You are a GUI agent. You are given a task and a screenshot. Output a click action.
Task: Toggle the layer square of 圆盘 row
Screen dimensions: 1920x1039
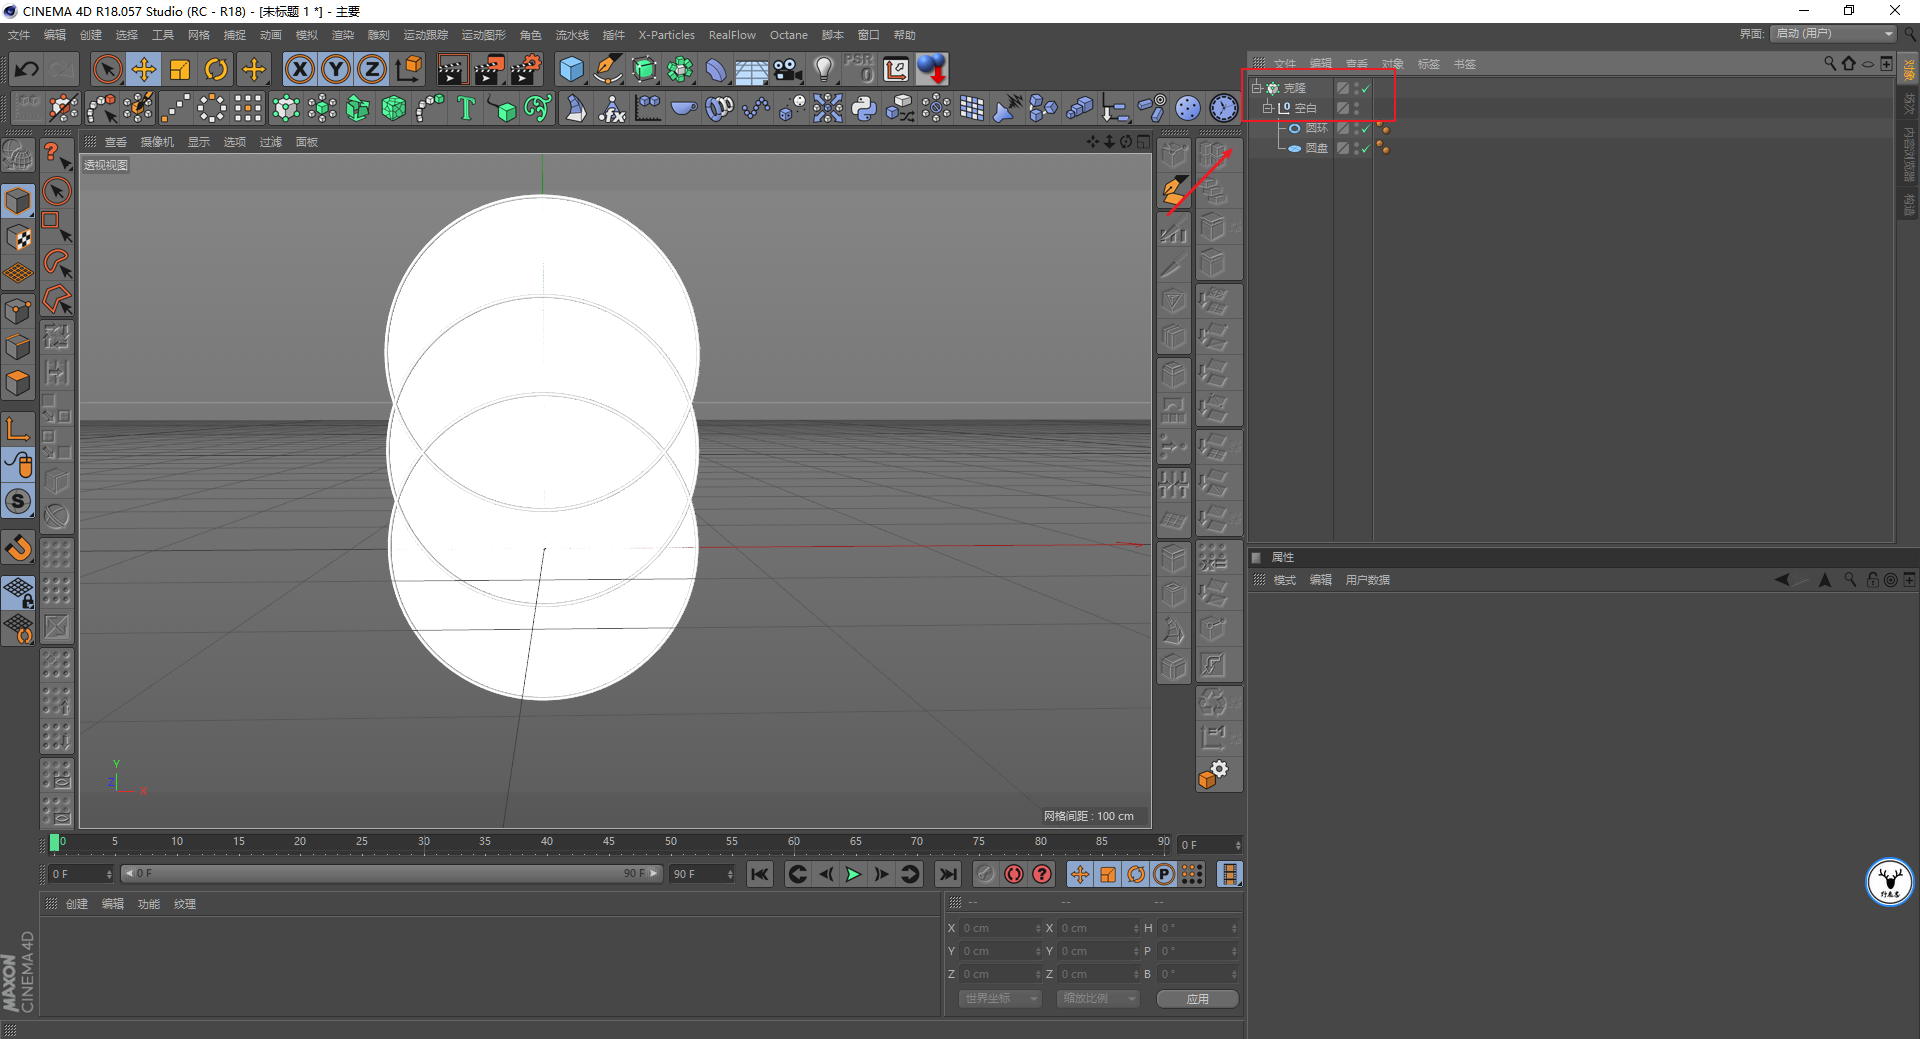coord(1343,148)
